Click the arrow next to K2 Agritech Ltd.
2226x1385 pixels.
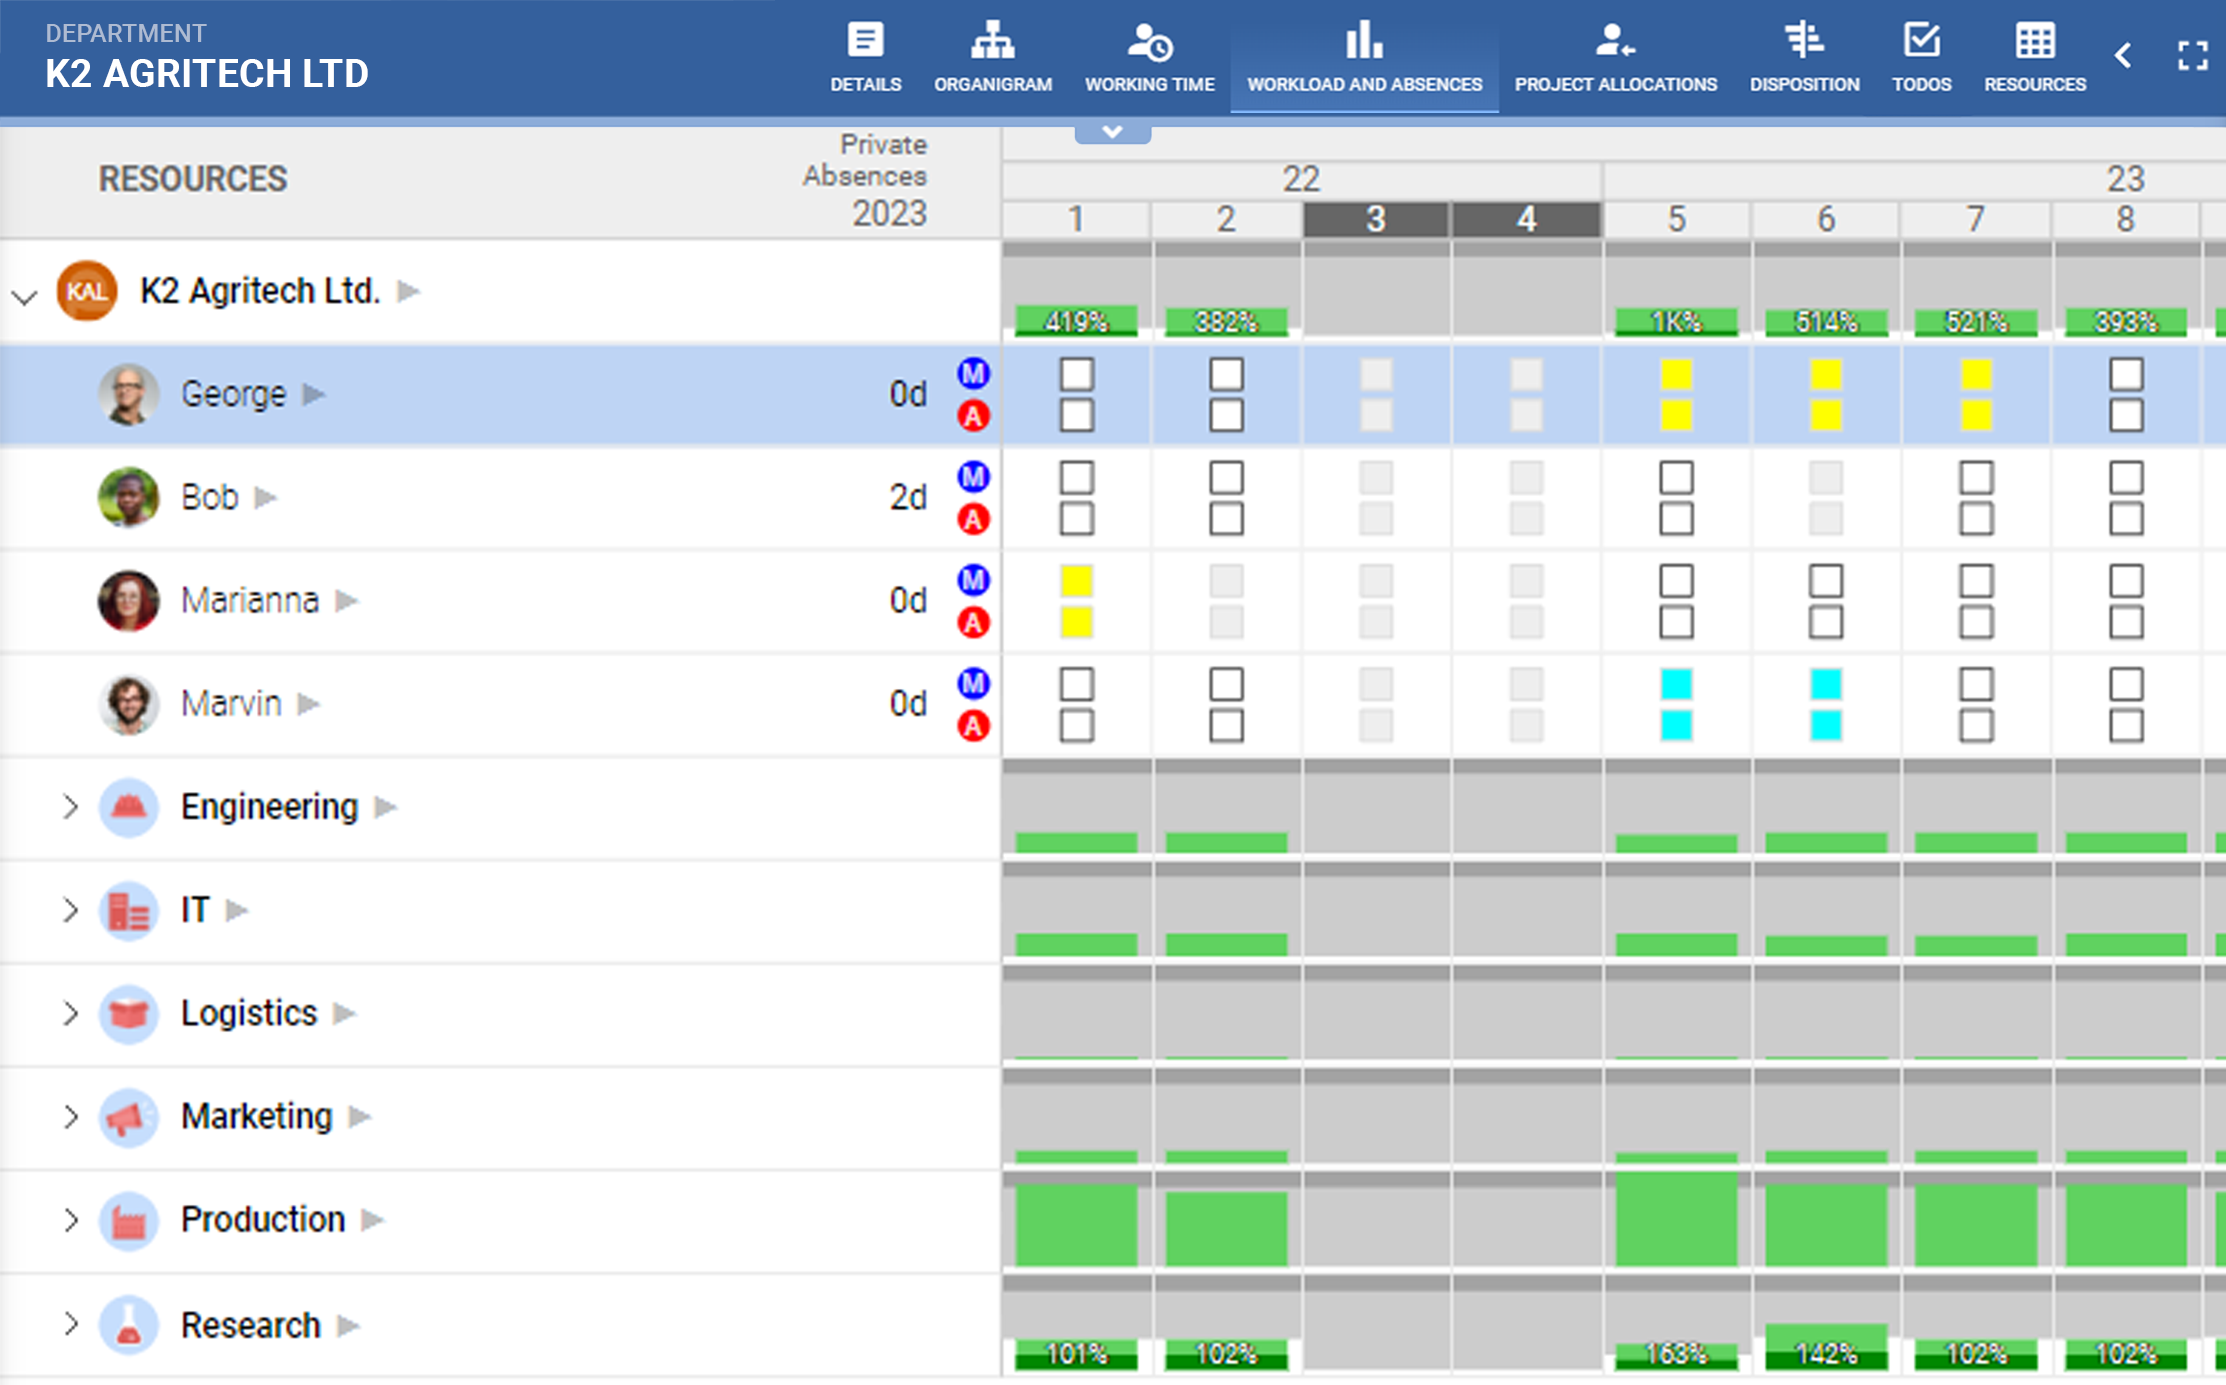click(408, 291)
